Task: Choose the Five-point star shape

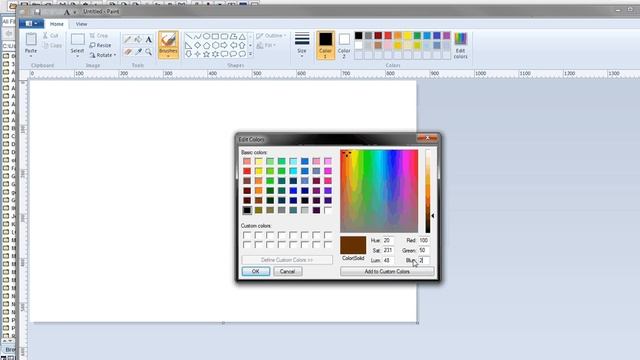Action: pyautogui.click(x=207, y=54)
